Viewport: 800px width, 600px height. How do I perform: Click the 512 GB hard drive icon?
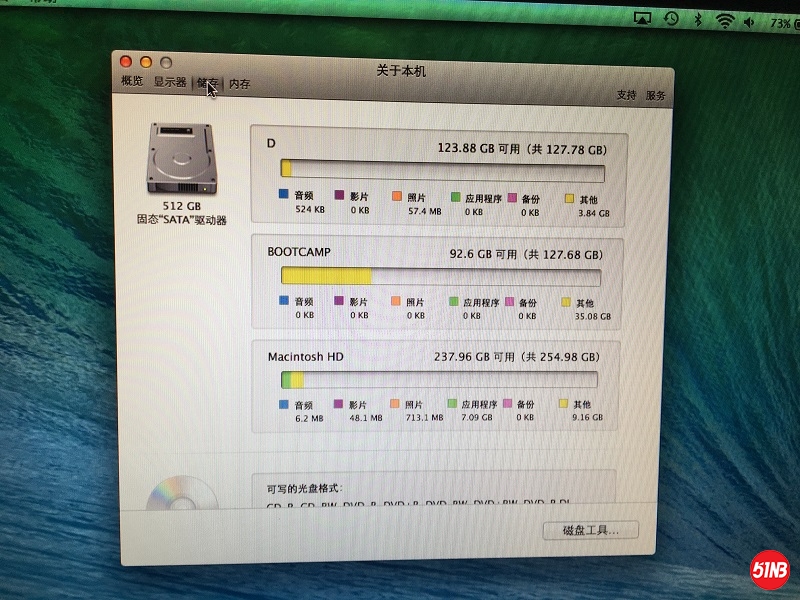(181, 158)
